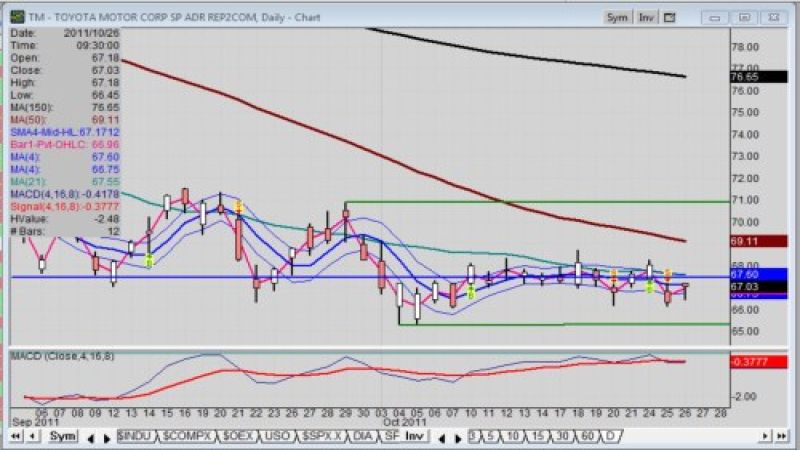Screen dimensions: 800x450
Task: Click the Sym button in the title bar
Action: point(617,17)
